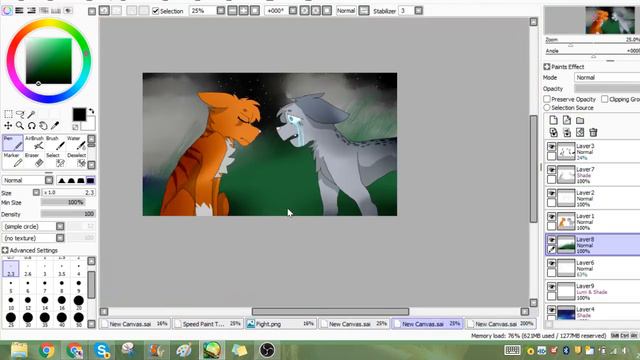Activate the rotate view tool

31,126
